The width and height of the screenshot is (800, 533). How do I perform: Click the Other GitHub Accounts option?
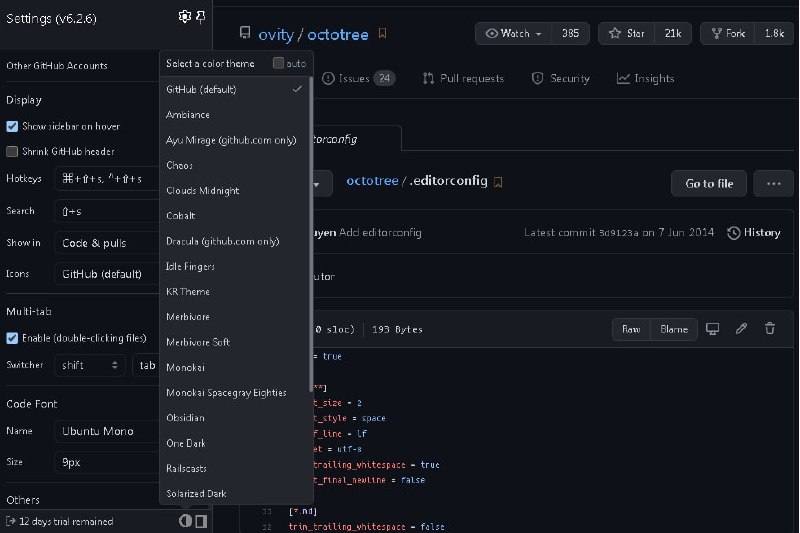click(57, 65)
